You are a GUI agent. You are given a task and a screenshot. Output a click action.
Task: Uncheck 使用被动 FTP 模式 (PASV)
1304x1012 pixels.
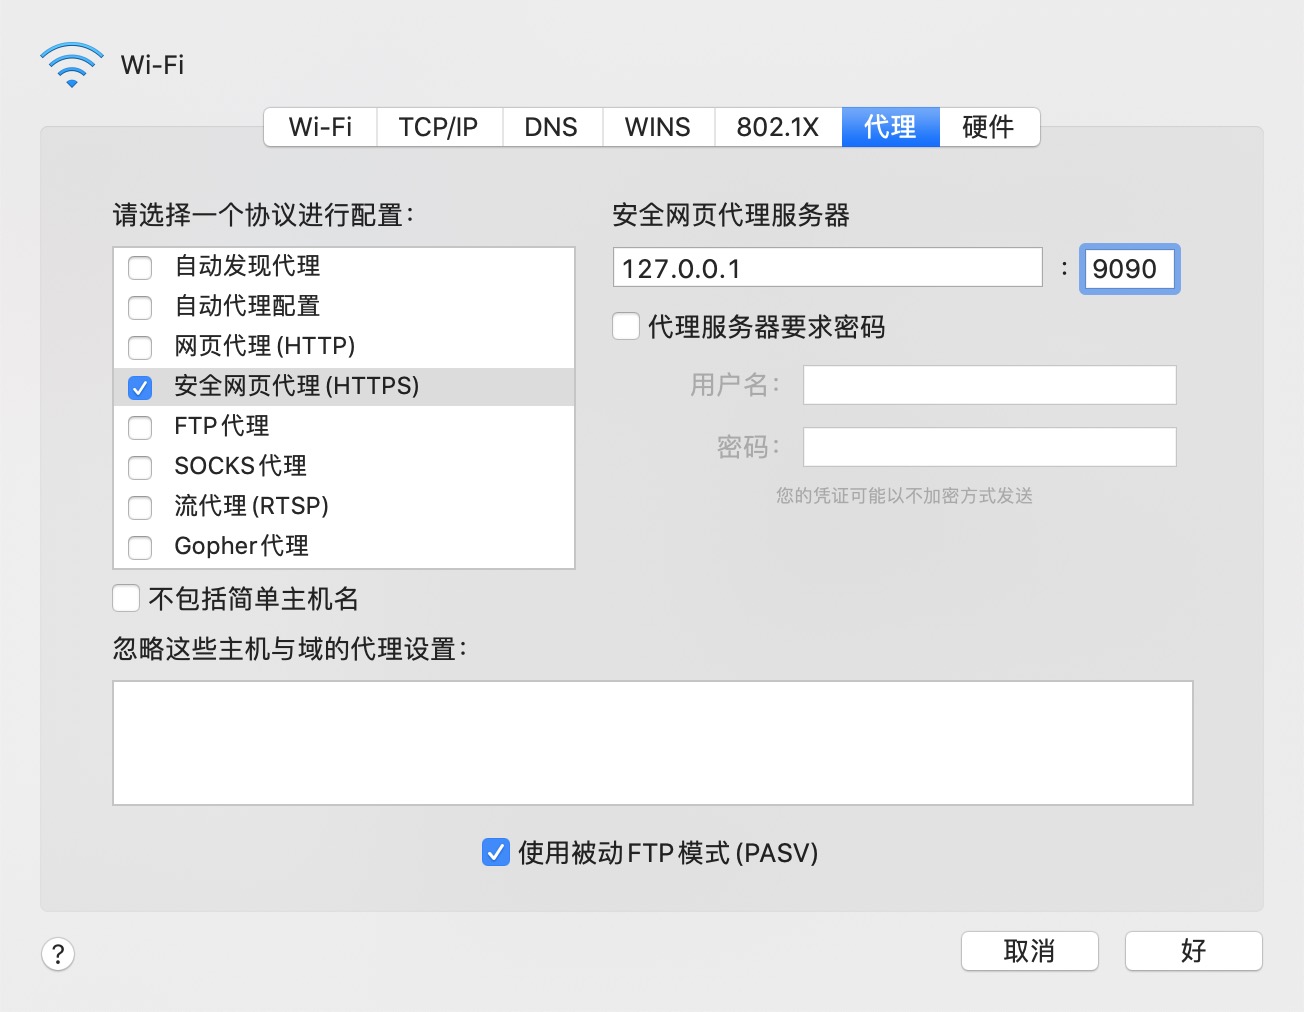click(496, 852)
